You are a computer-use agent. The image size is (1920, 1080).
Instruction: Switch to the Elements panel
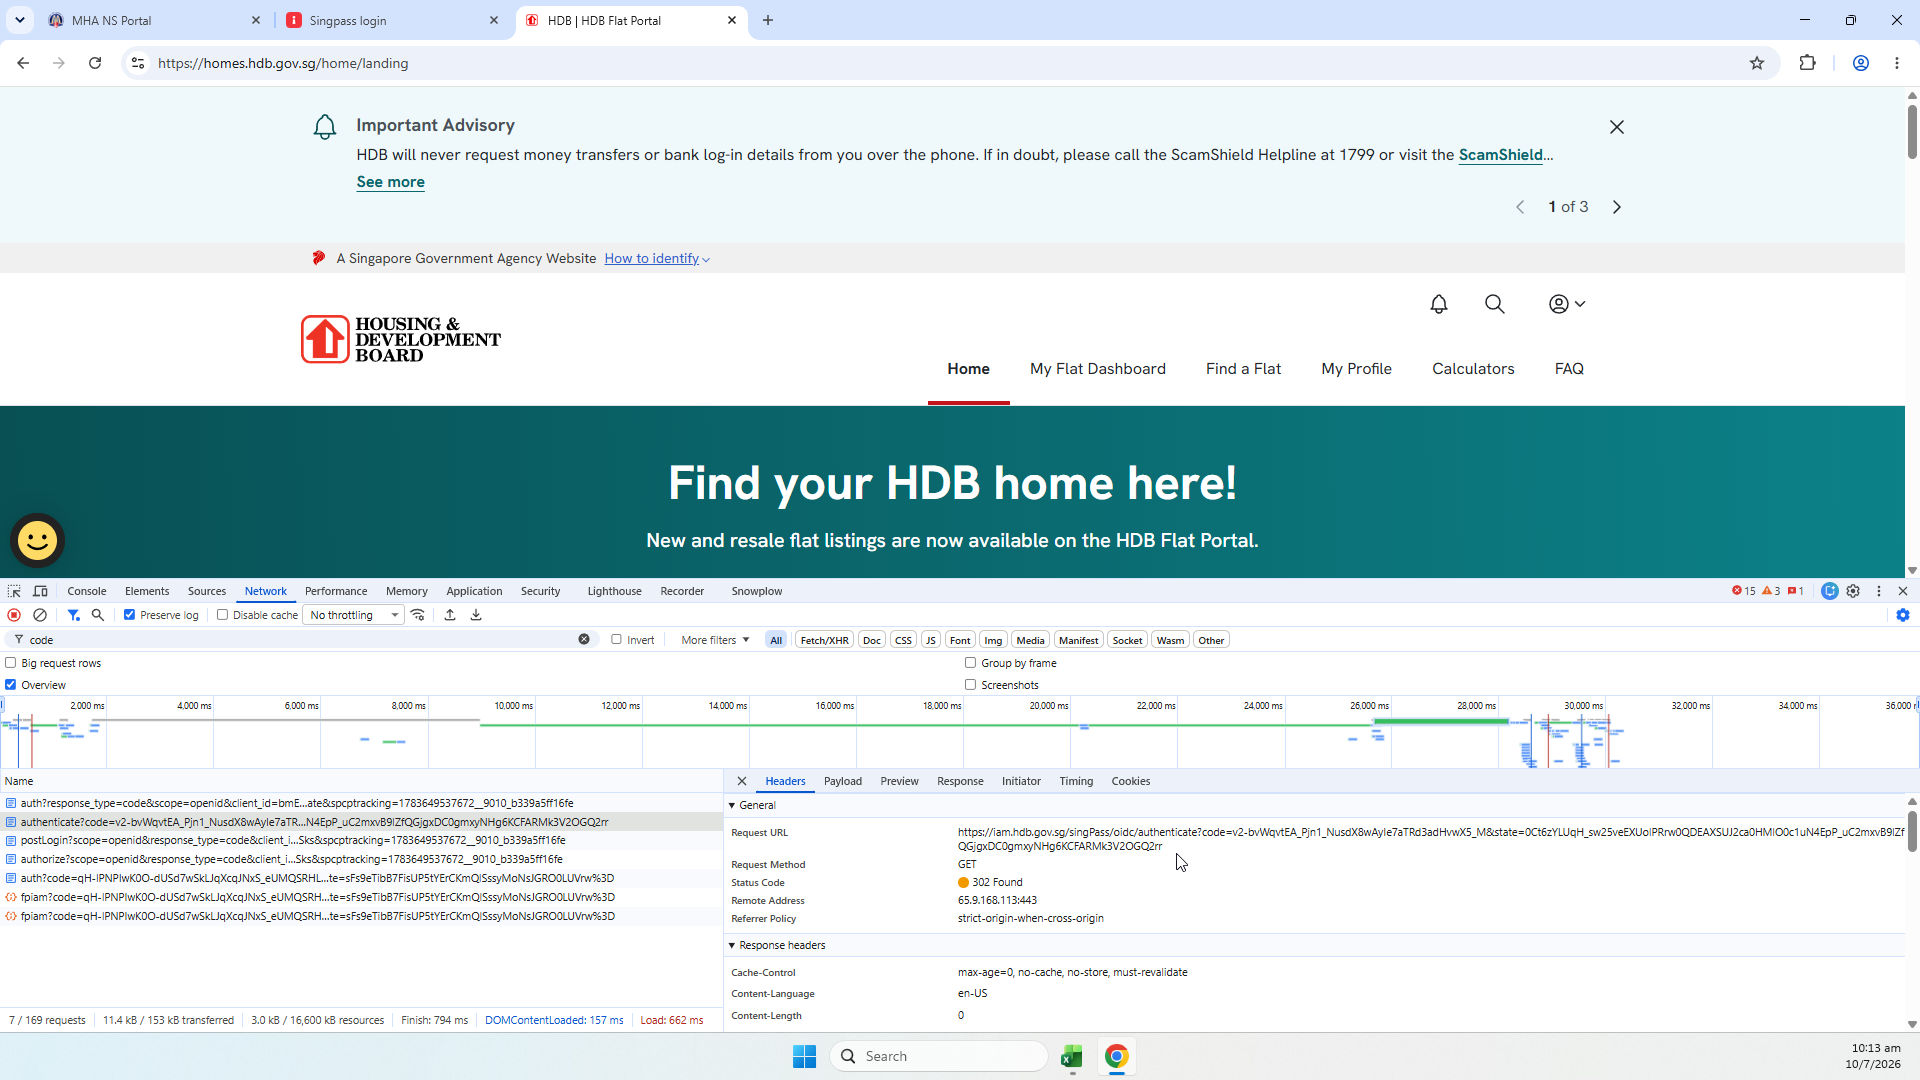click(147, 591)
